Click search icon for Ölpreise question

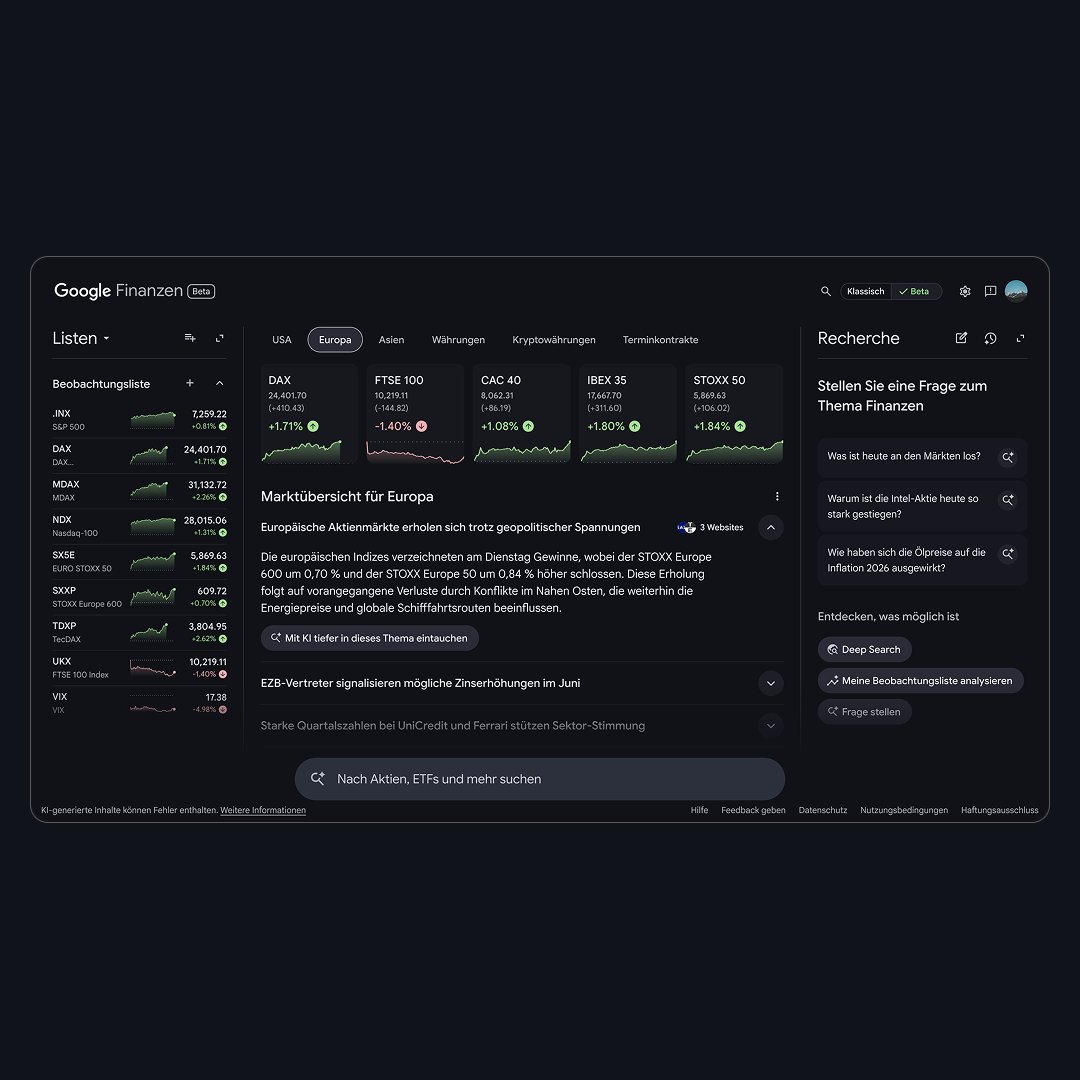pyautogui.click(x=1008, y=554)
